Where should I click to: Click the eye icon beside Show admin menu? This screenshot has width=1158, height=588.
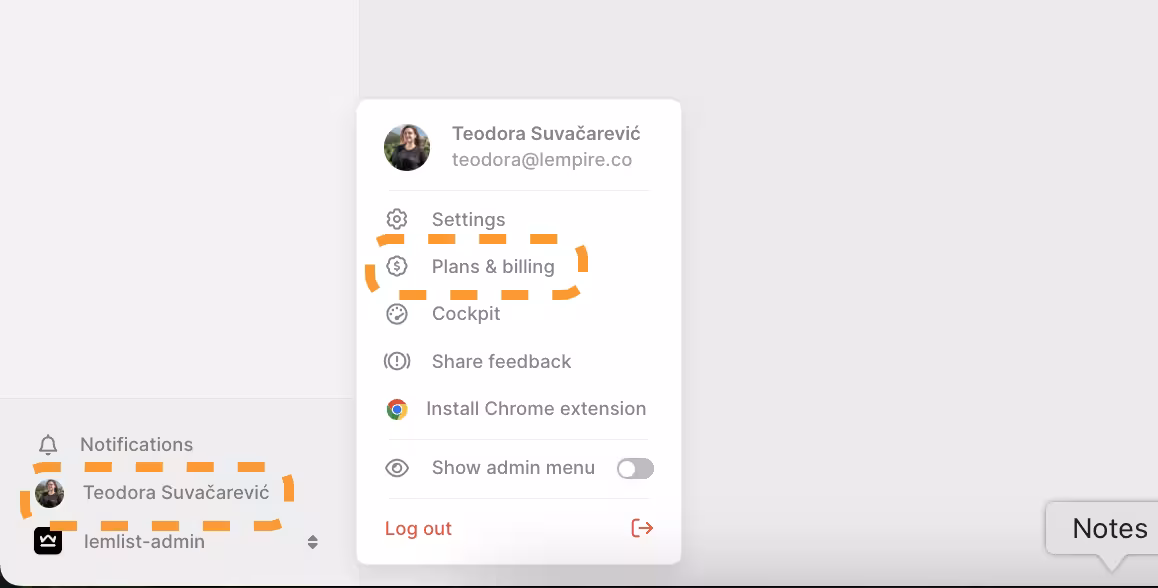pos(397,468)
